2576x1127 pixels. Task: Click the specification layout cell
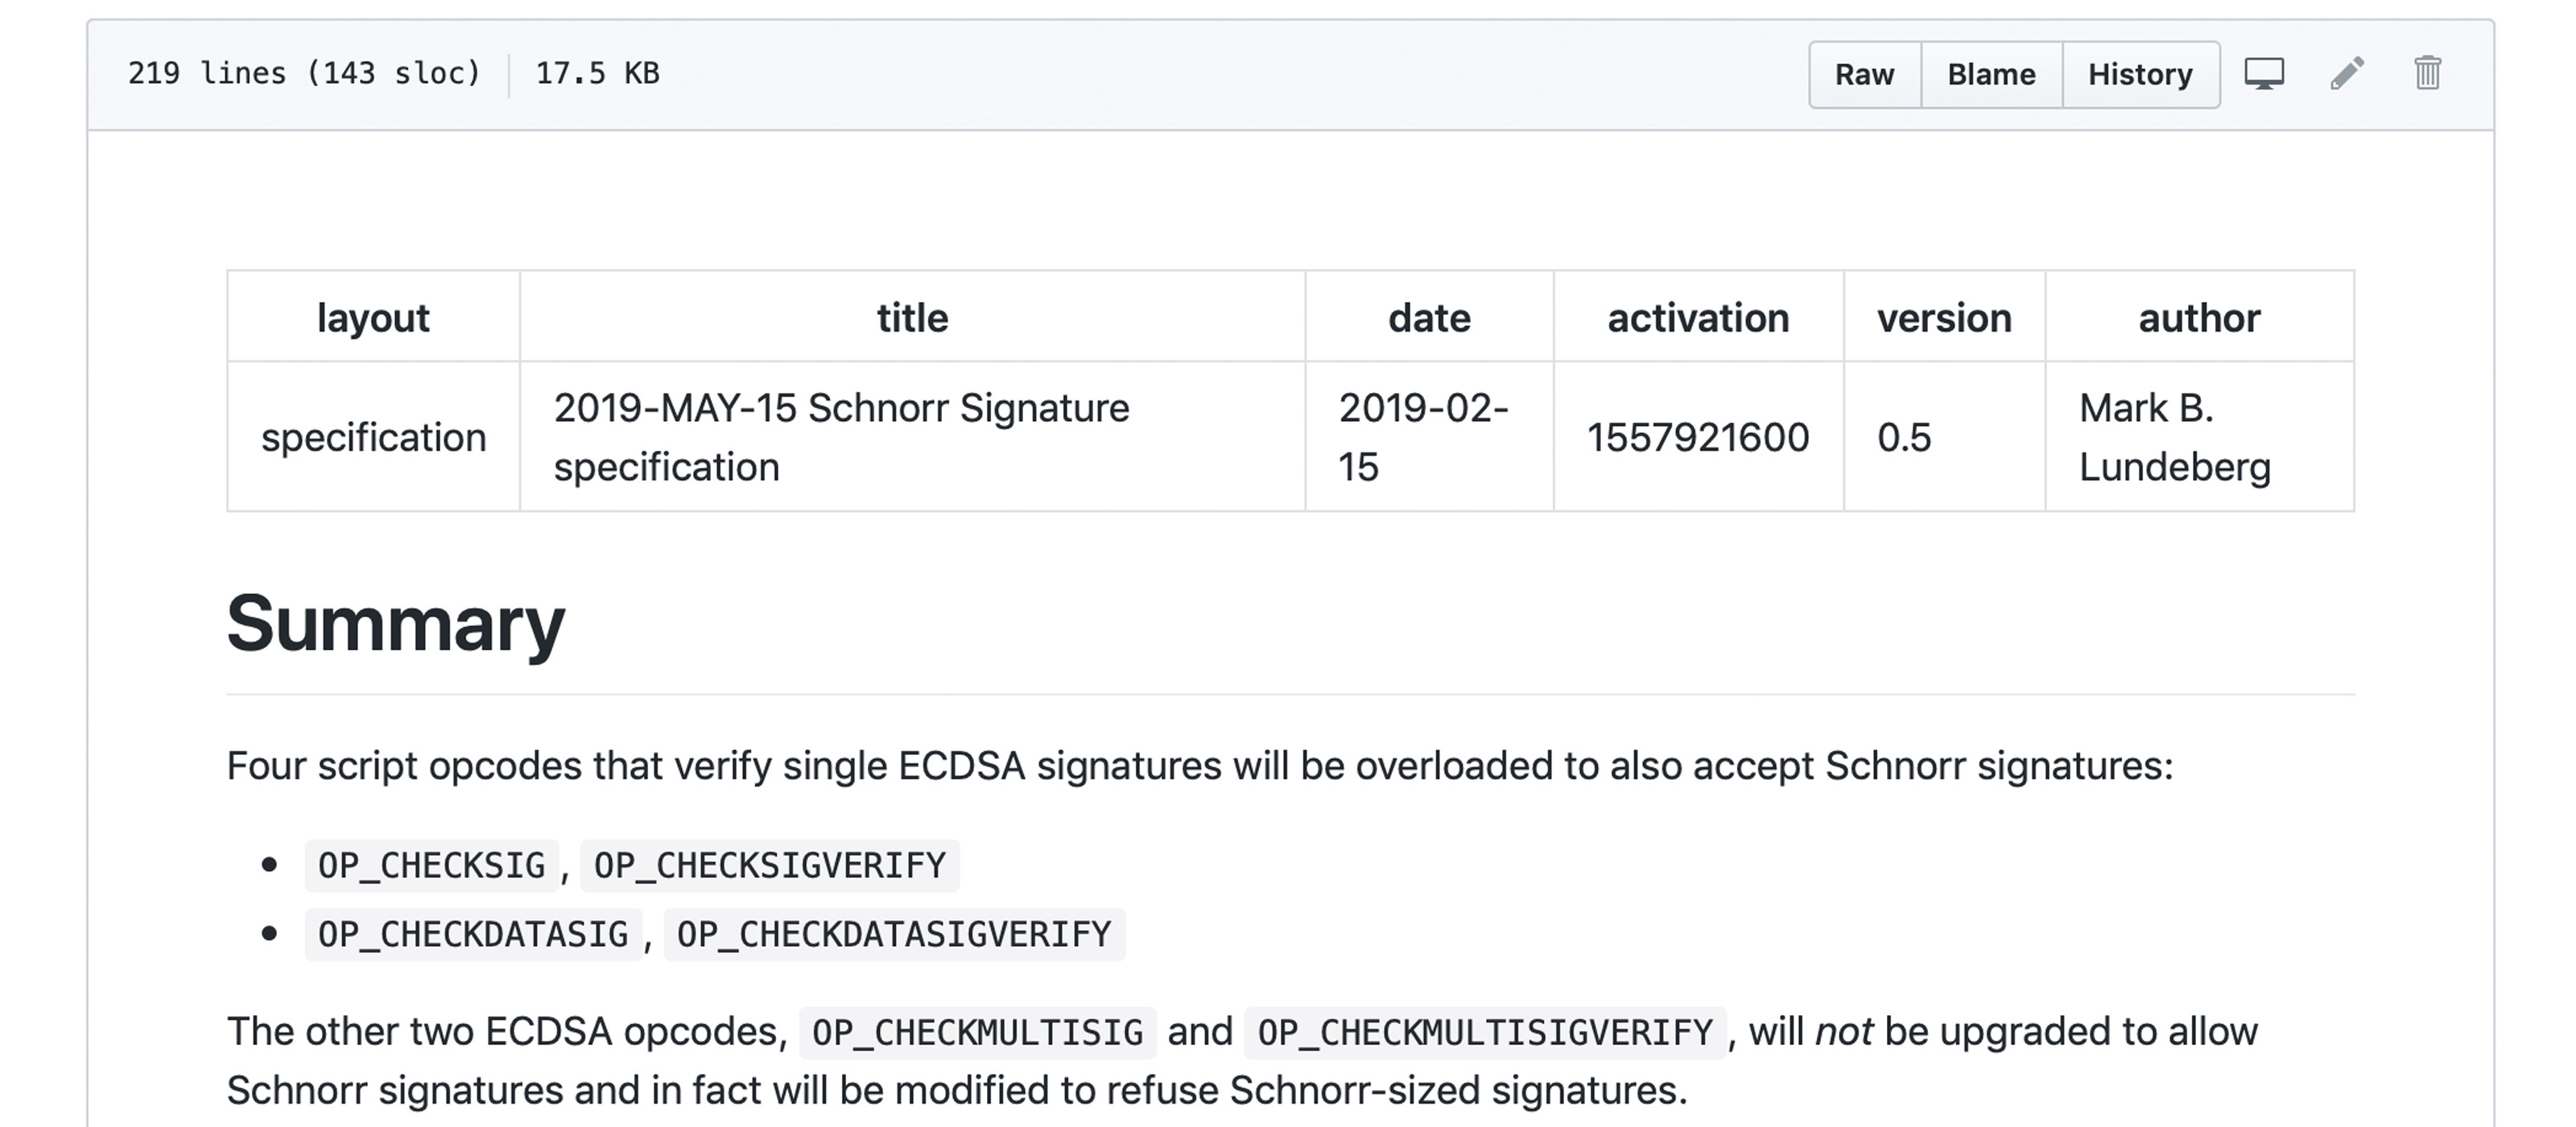374,437
